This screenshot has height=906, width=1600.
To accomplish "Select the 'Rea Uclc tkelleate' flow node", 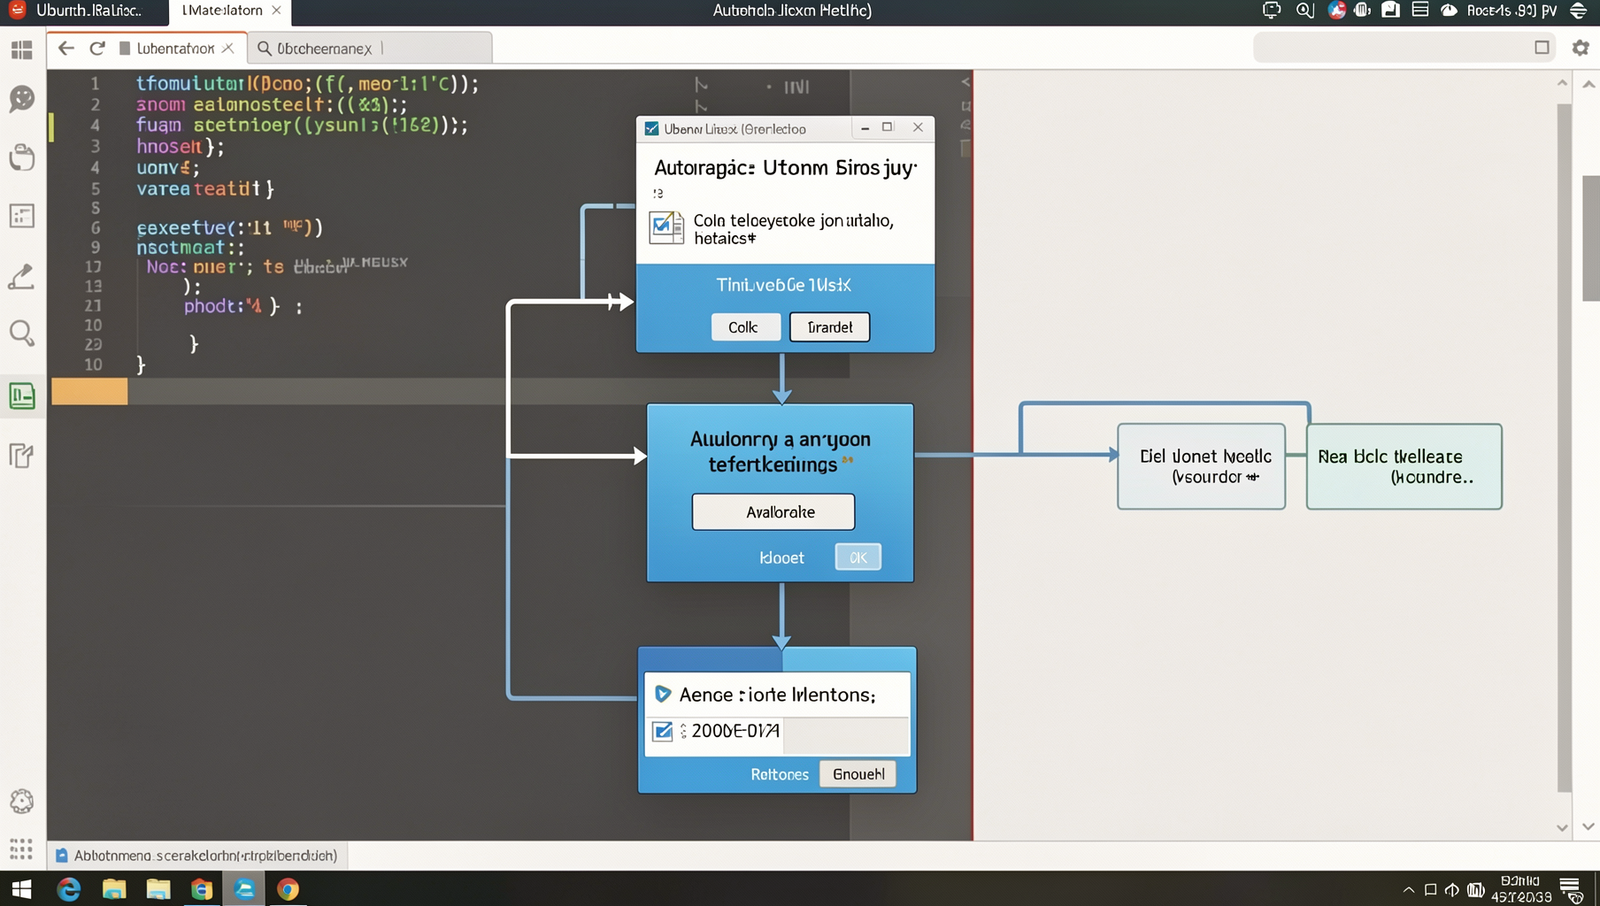I will (x=1404, y=467).
